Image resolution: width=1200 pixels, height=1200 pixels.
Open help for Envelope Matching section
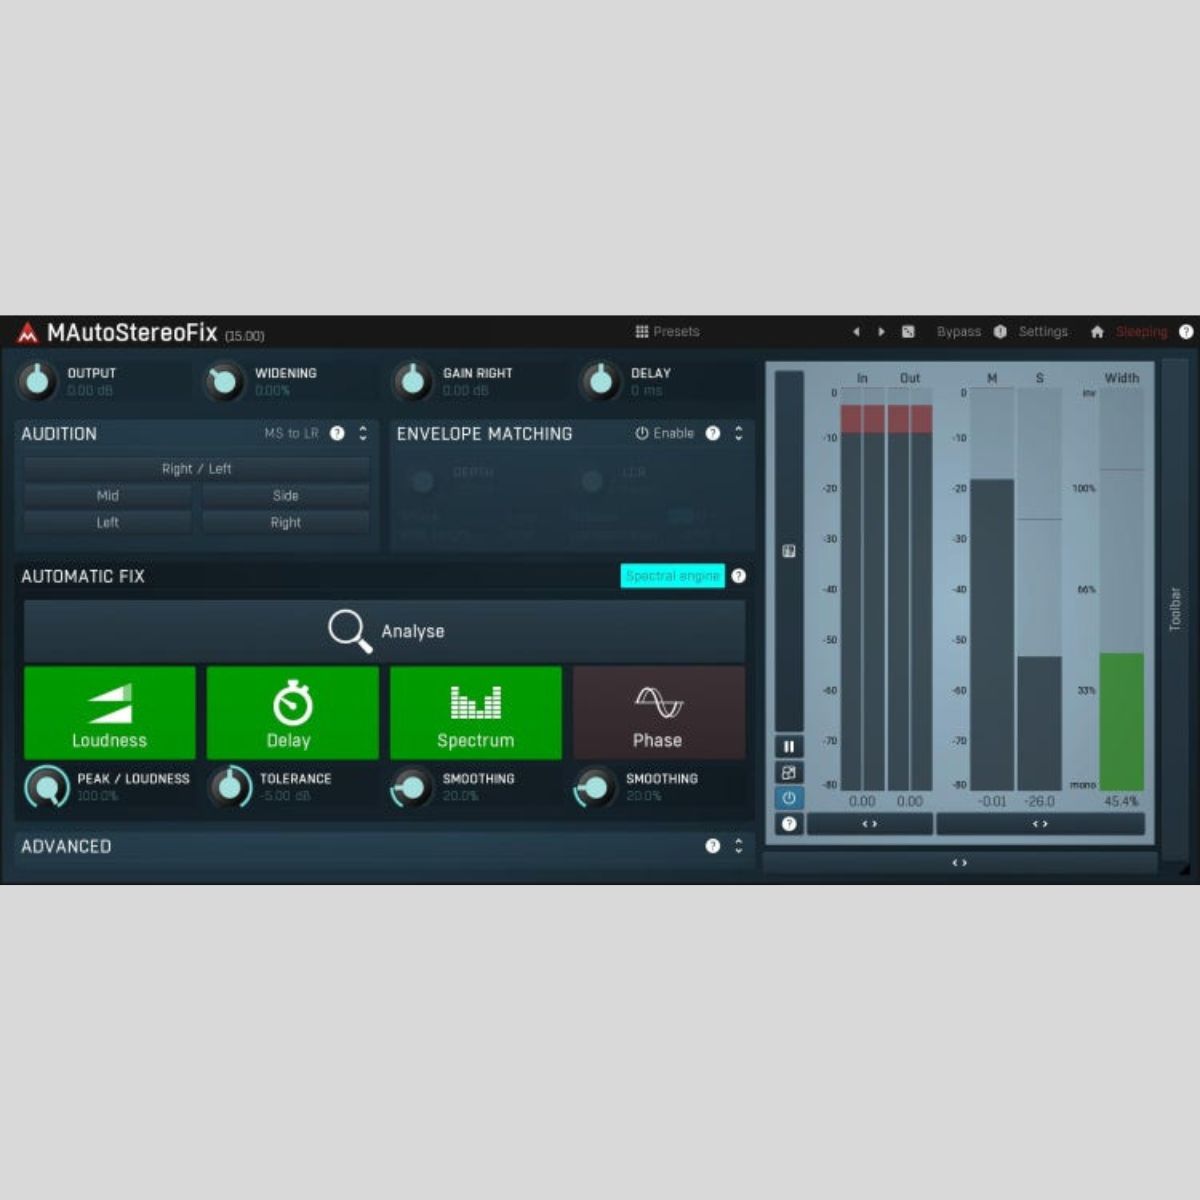[x=713, y=433]
